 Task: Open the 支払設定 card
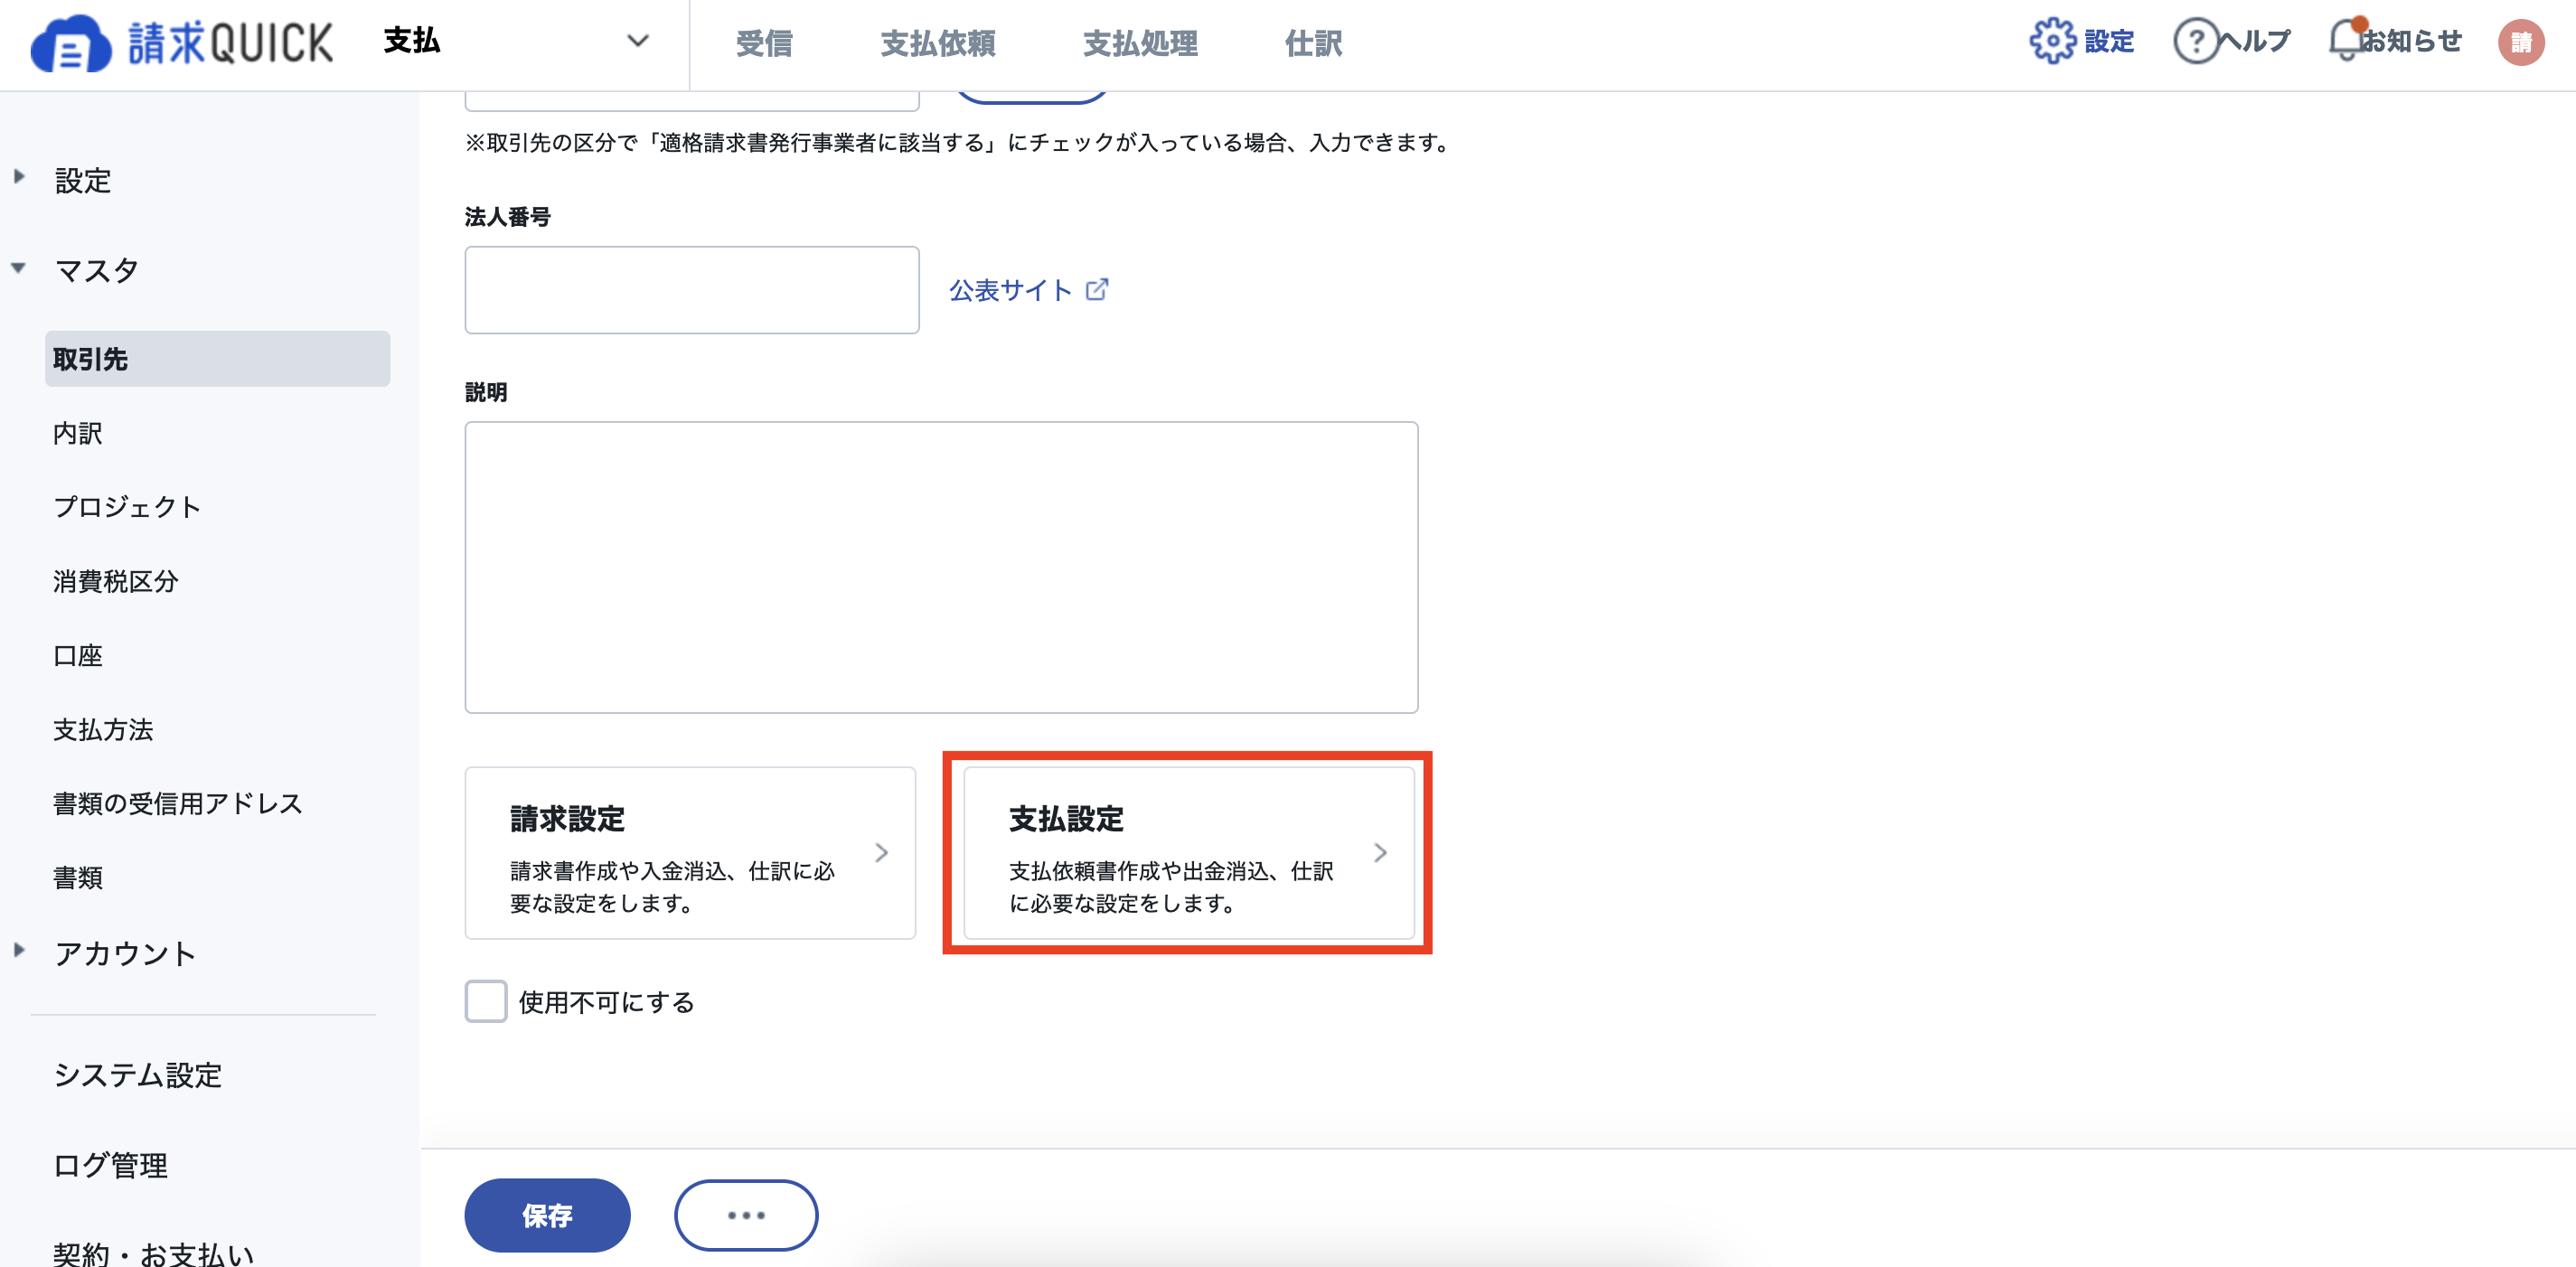click(x=1188, y=852)
